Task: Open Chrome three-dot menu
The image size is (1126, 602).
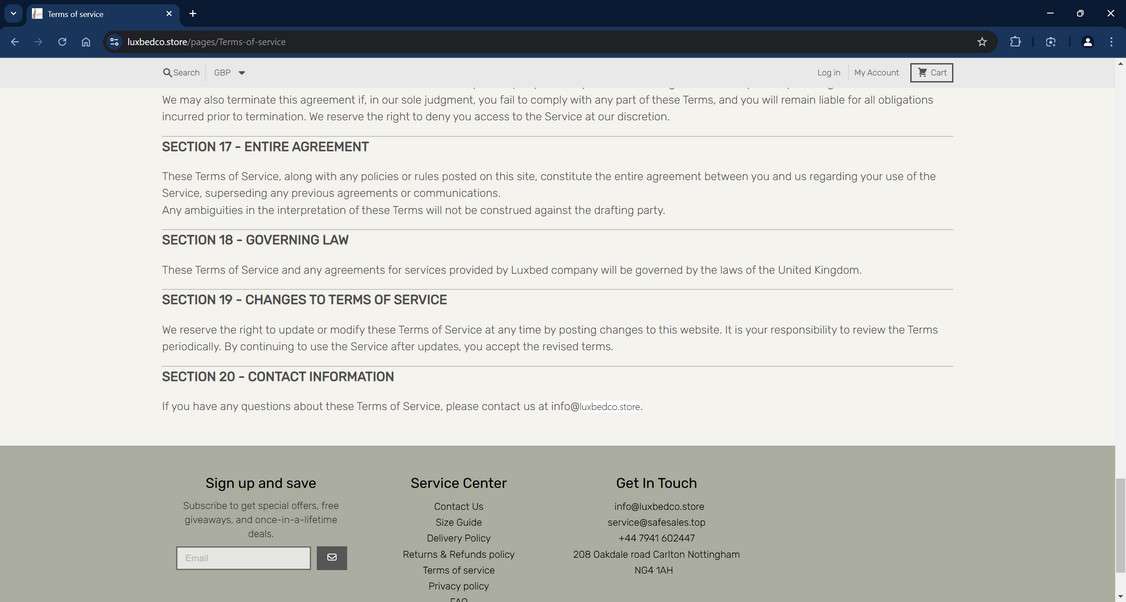Action: pos(1111,42)
